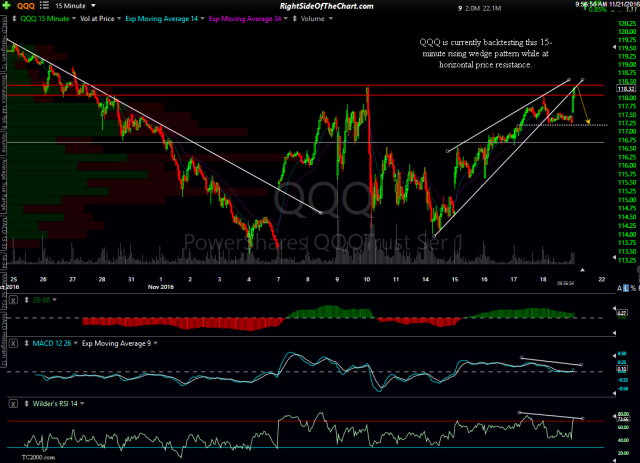Click the green plus add-indicator icon
The width and height of the screenshot is (640, 463).
(x=7, y=5)
